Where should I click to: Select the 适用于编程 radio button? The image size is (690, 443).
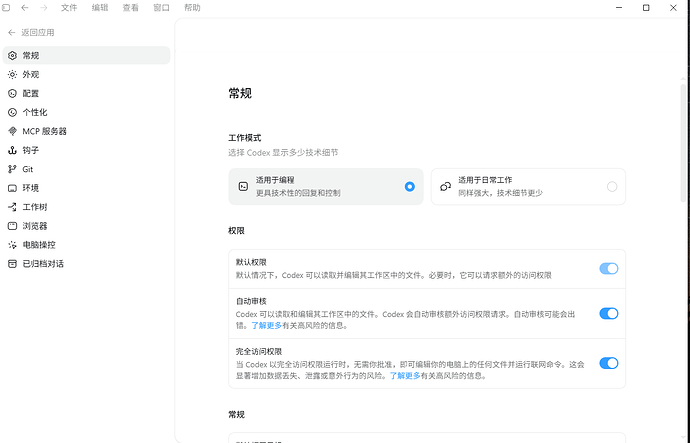[410, 187]
